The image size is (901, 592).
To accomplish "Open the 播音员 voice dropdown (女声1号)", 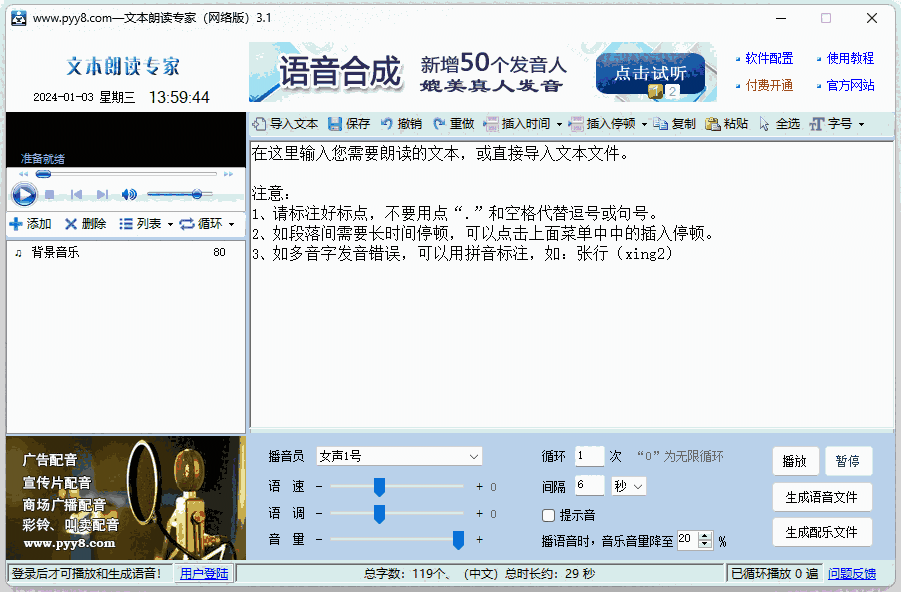I will click(399, 456).
